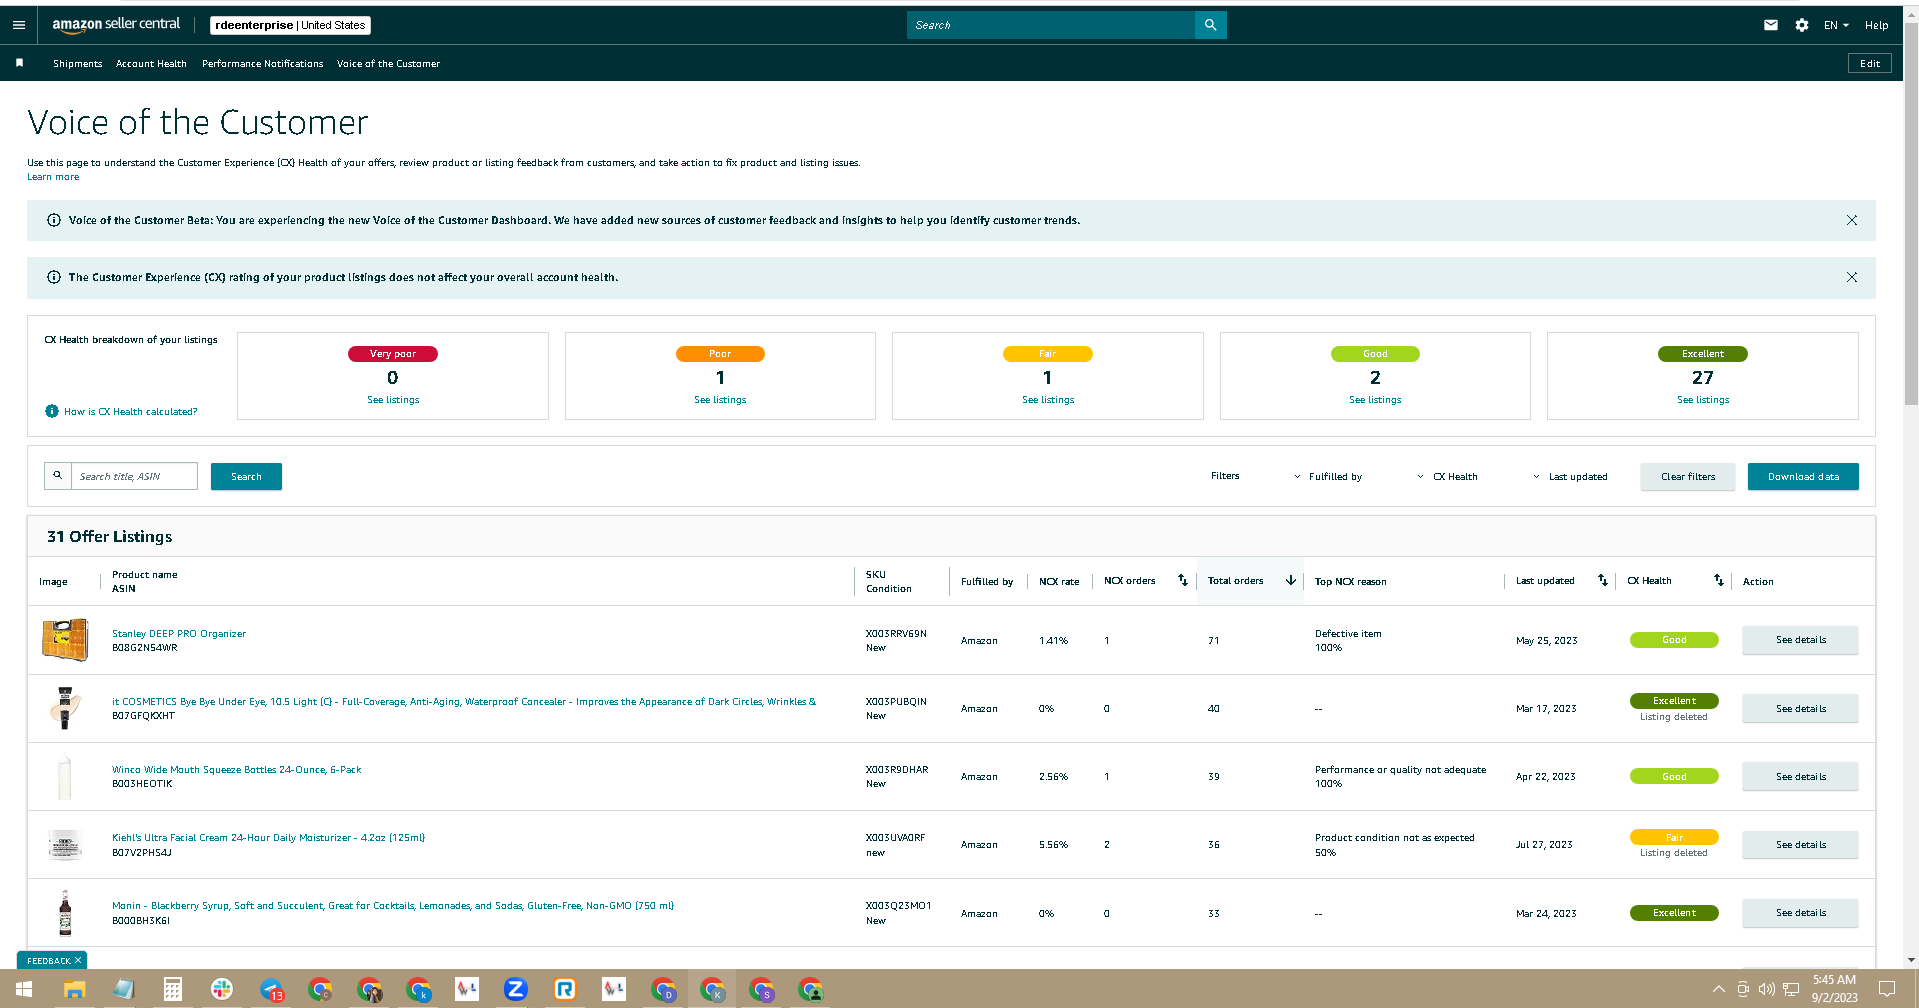Click the Learn more link

53,177
